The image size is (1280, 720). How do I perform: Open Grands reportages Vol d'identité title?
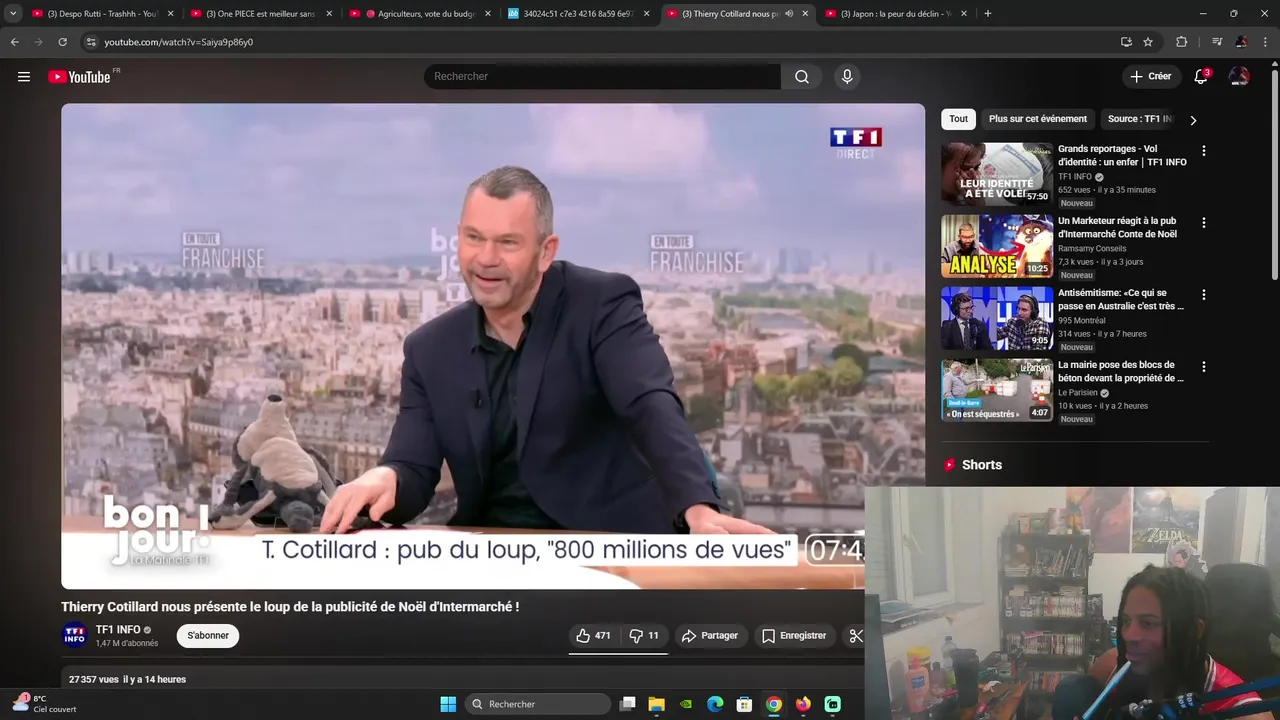pos(1122,155)
